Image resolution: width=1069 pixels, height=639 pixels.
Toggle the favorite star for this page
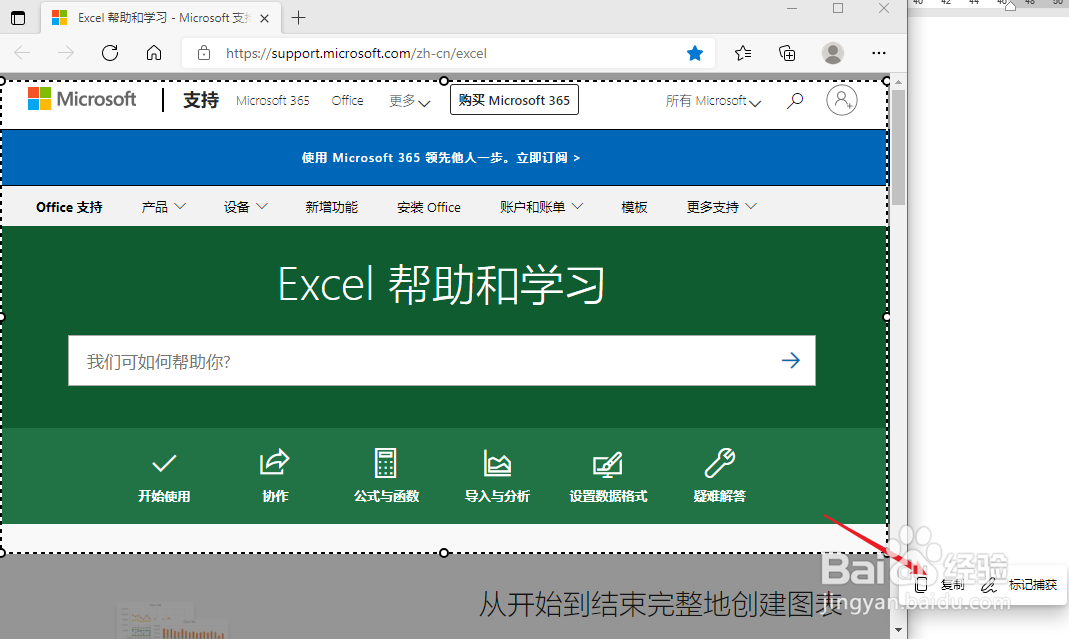click(x=695, y=53)
